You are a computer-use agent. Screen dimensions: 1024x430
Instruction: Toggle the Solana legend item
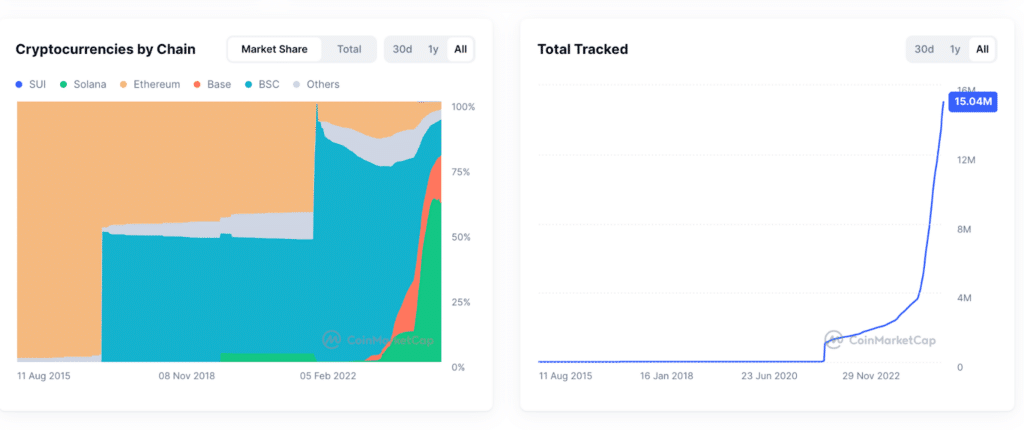tap(83, 84)
